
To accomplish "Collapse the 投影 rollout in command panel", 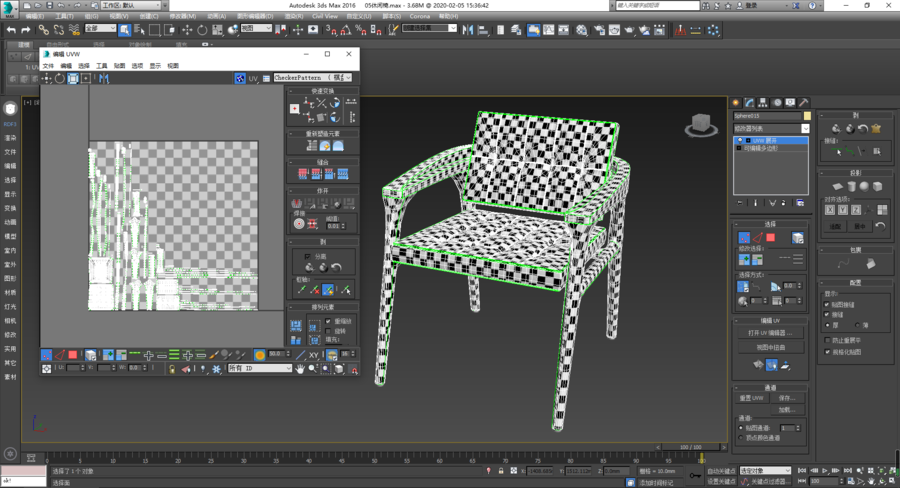I will (x=856, y=172).
